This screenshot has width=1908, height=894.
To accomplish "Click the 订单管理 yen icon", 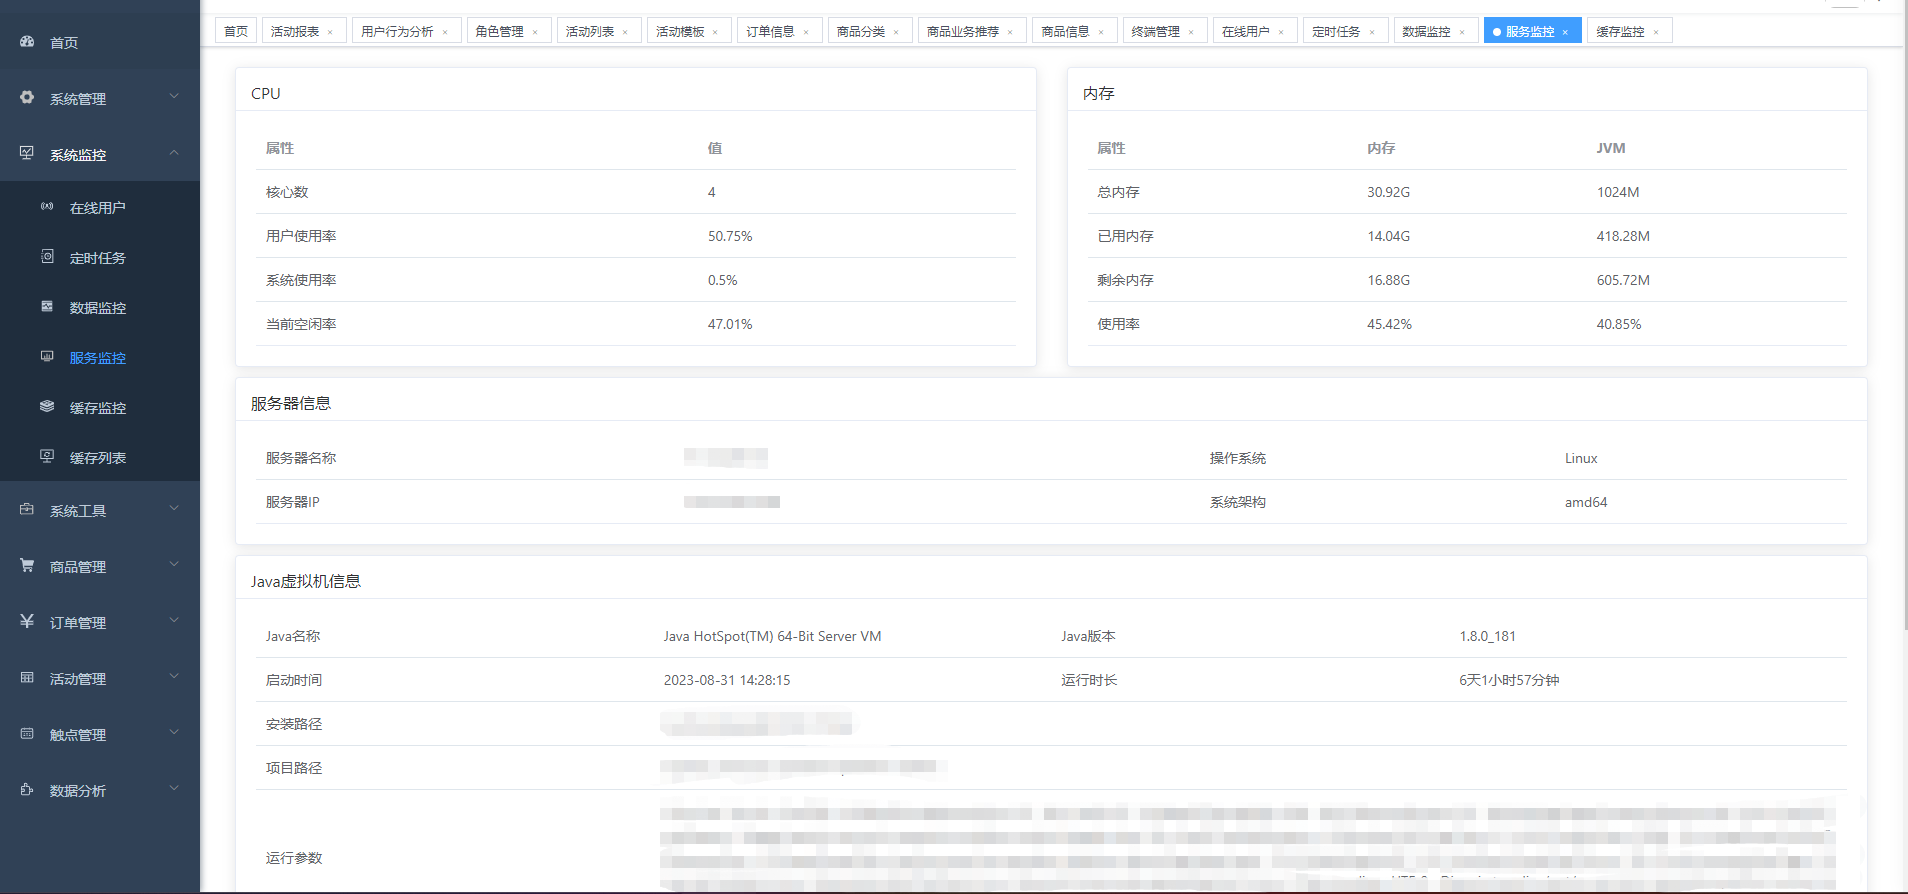I will coord(27,622).
